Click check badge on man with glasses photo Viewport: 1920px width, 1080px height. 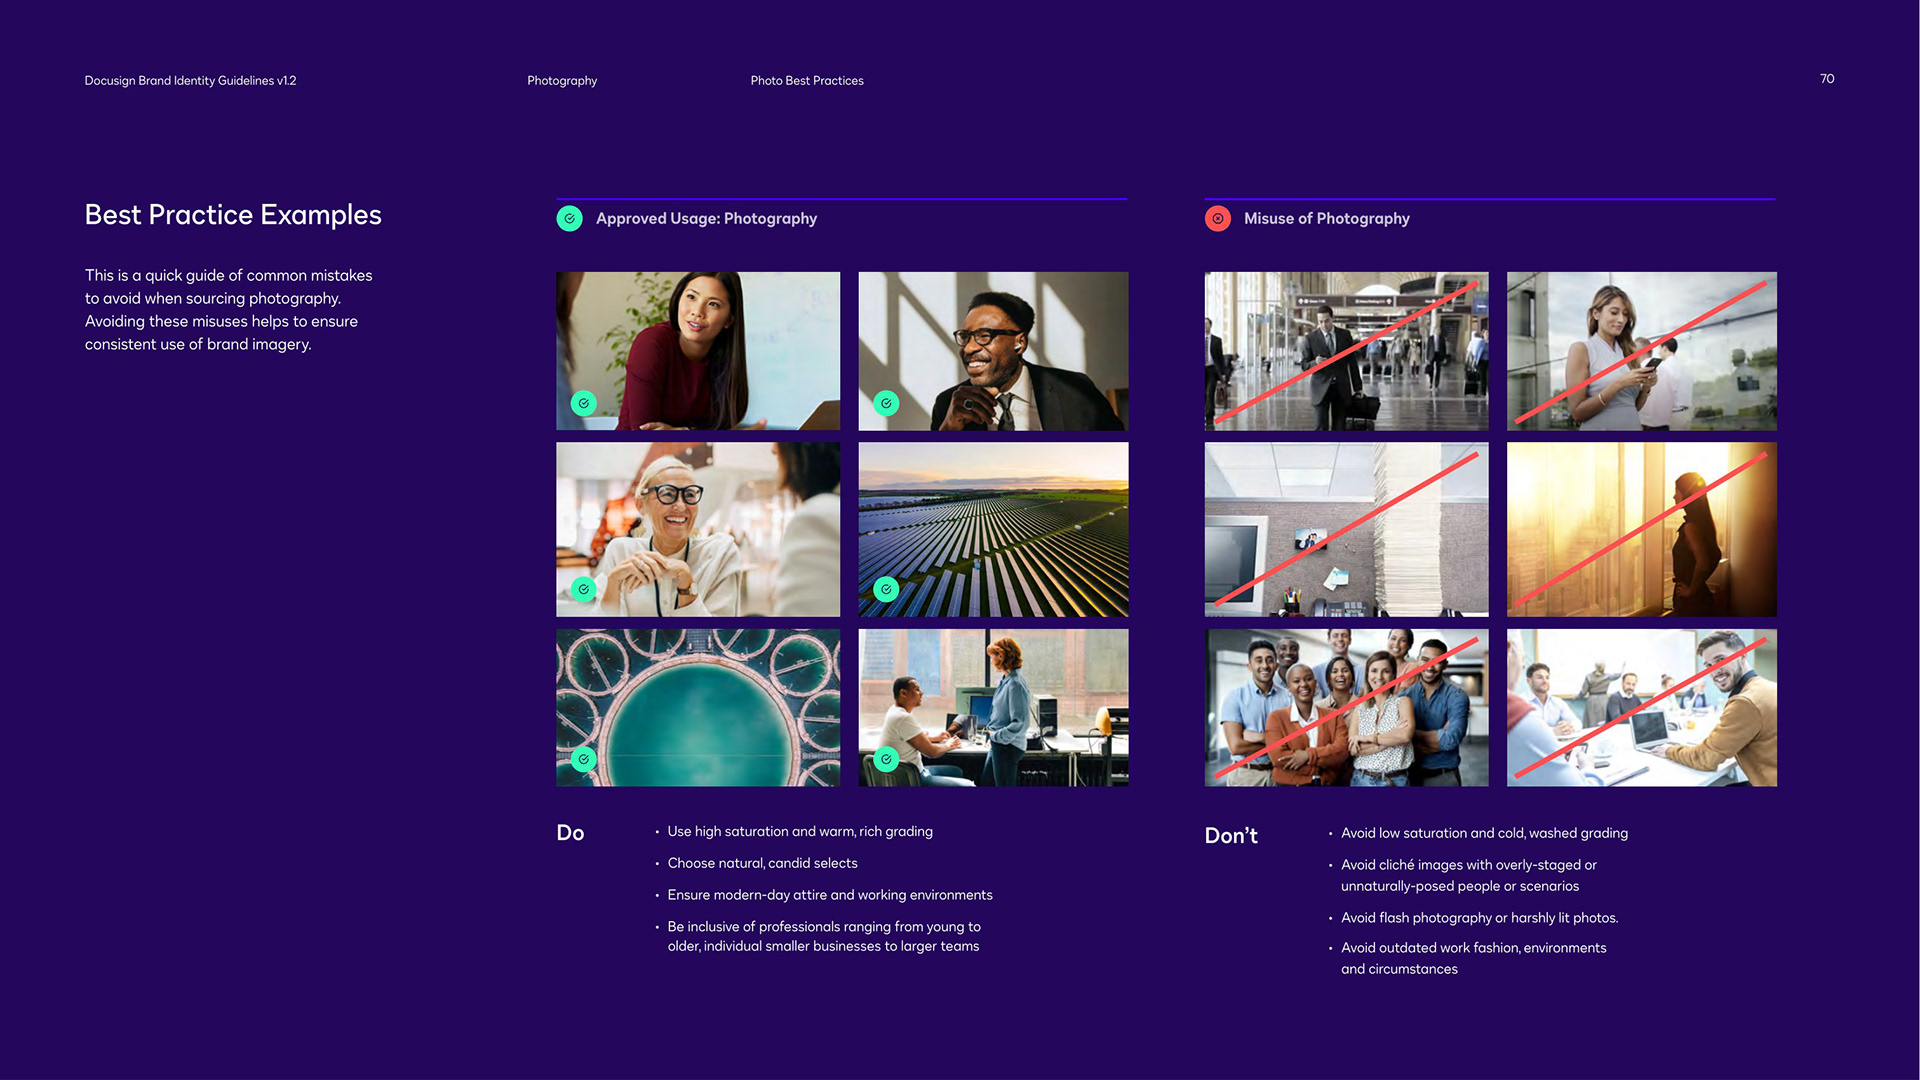pyautogui.click(x=886, y=403)
